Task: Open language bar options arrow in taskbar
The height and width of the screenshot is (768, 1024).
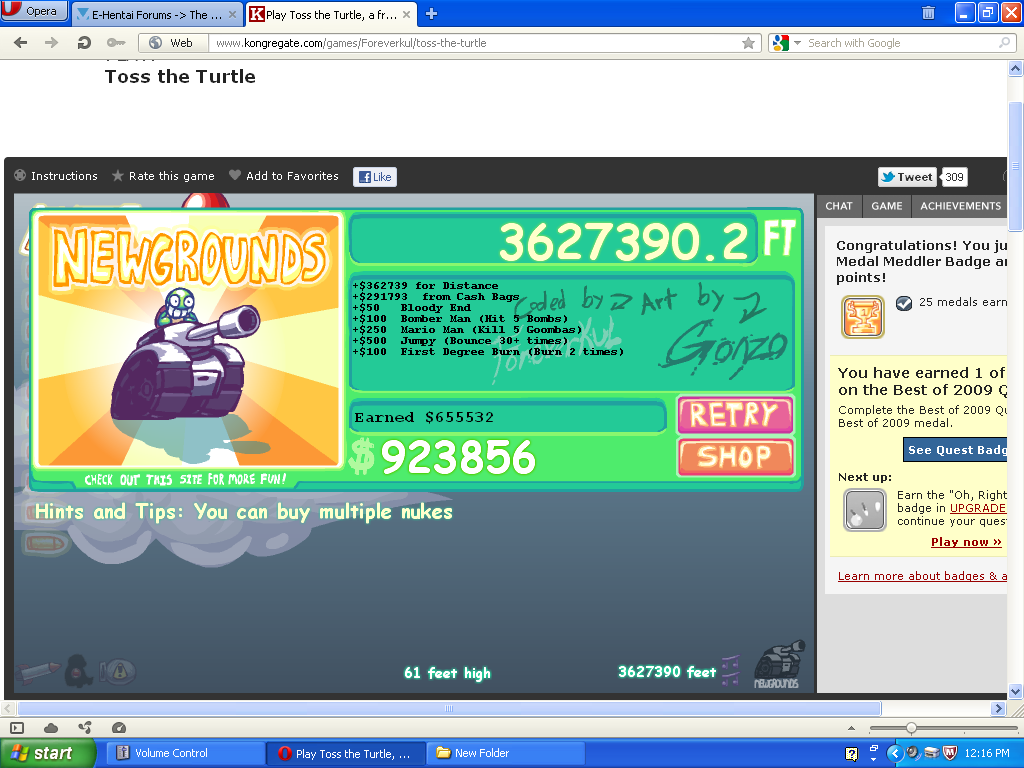Action: coord(873,760)
